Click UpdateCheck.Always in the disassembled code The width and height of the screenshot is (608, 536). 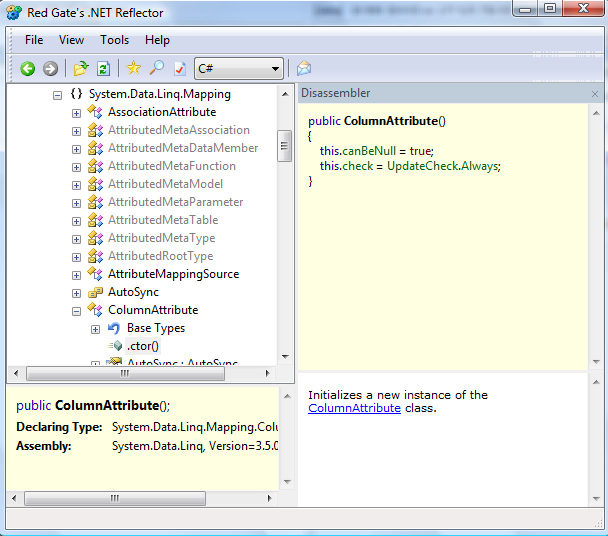tap(443, 166)
